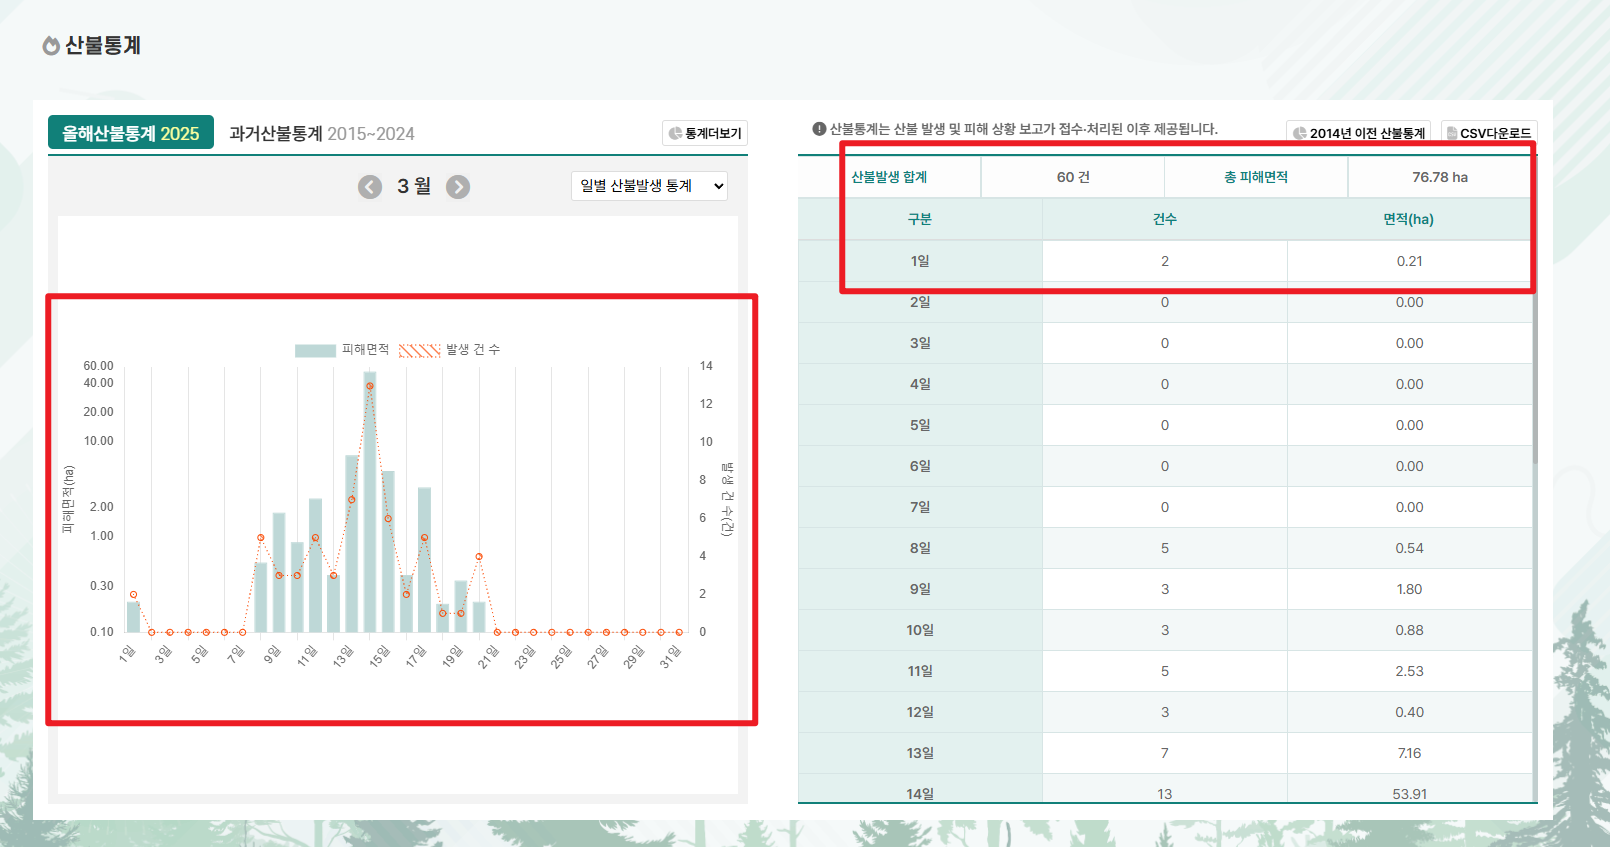This screenshot has width=1610, height=847.
Task: Click the 76.78 ha value
Action: click(x=1440, y=177)
